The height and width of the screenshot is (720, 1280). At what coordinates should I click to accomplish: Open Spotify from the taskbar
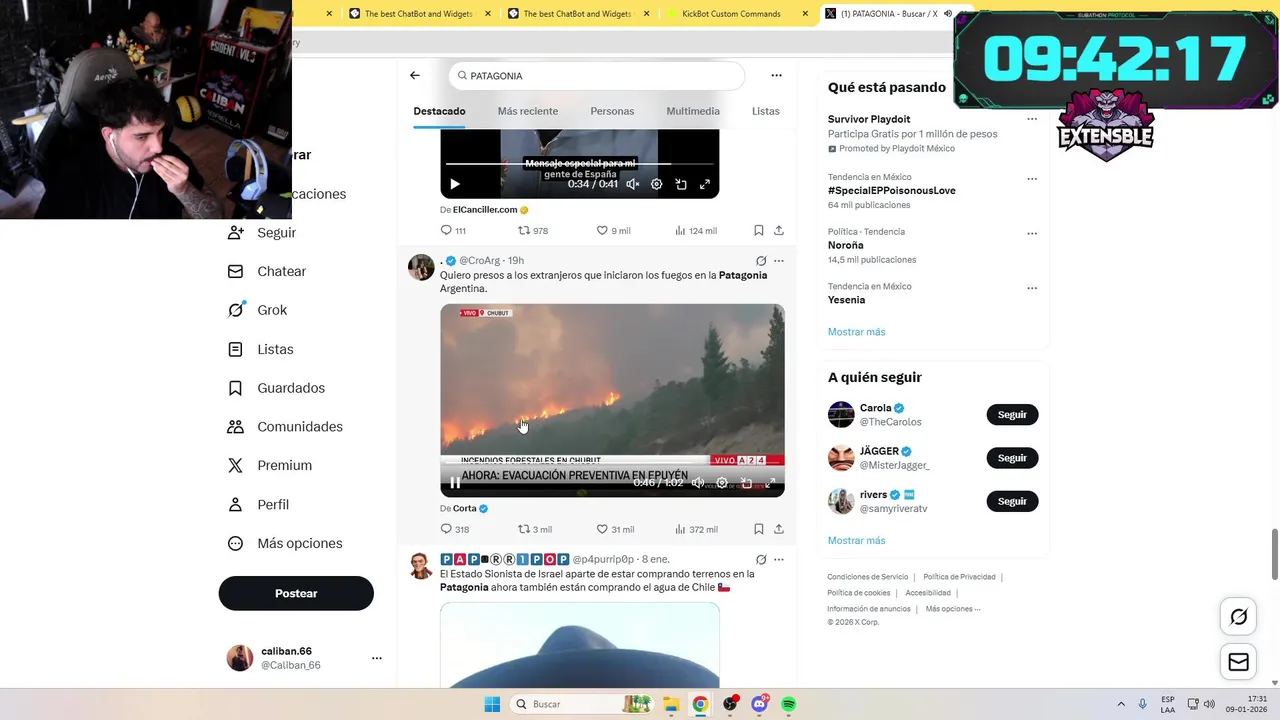(x=788, y=704)
